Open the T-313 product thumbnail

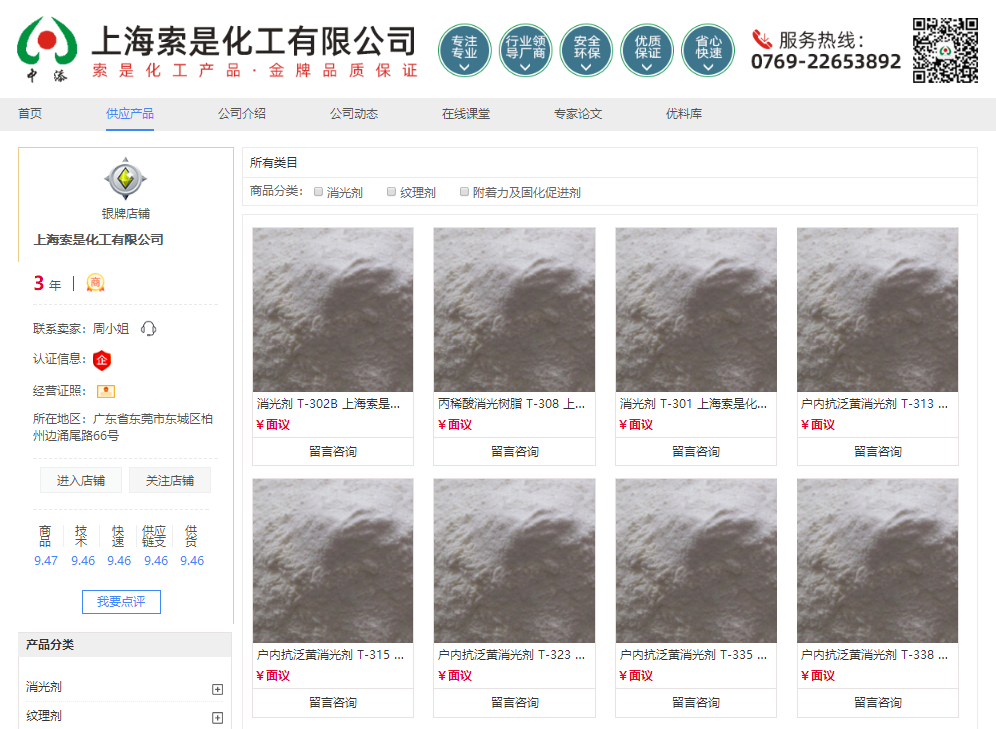[878, 310]
